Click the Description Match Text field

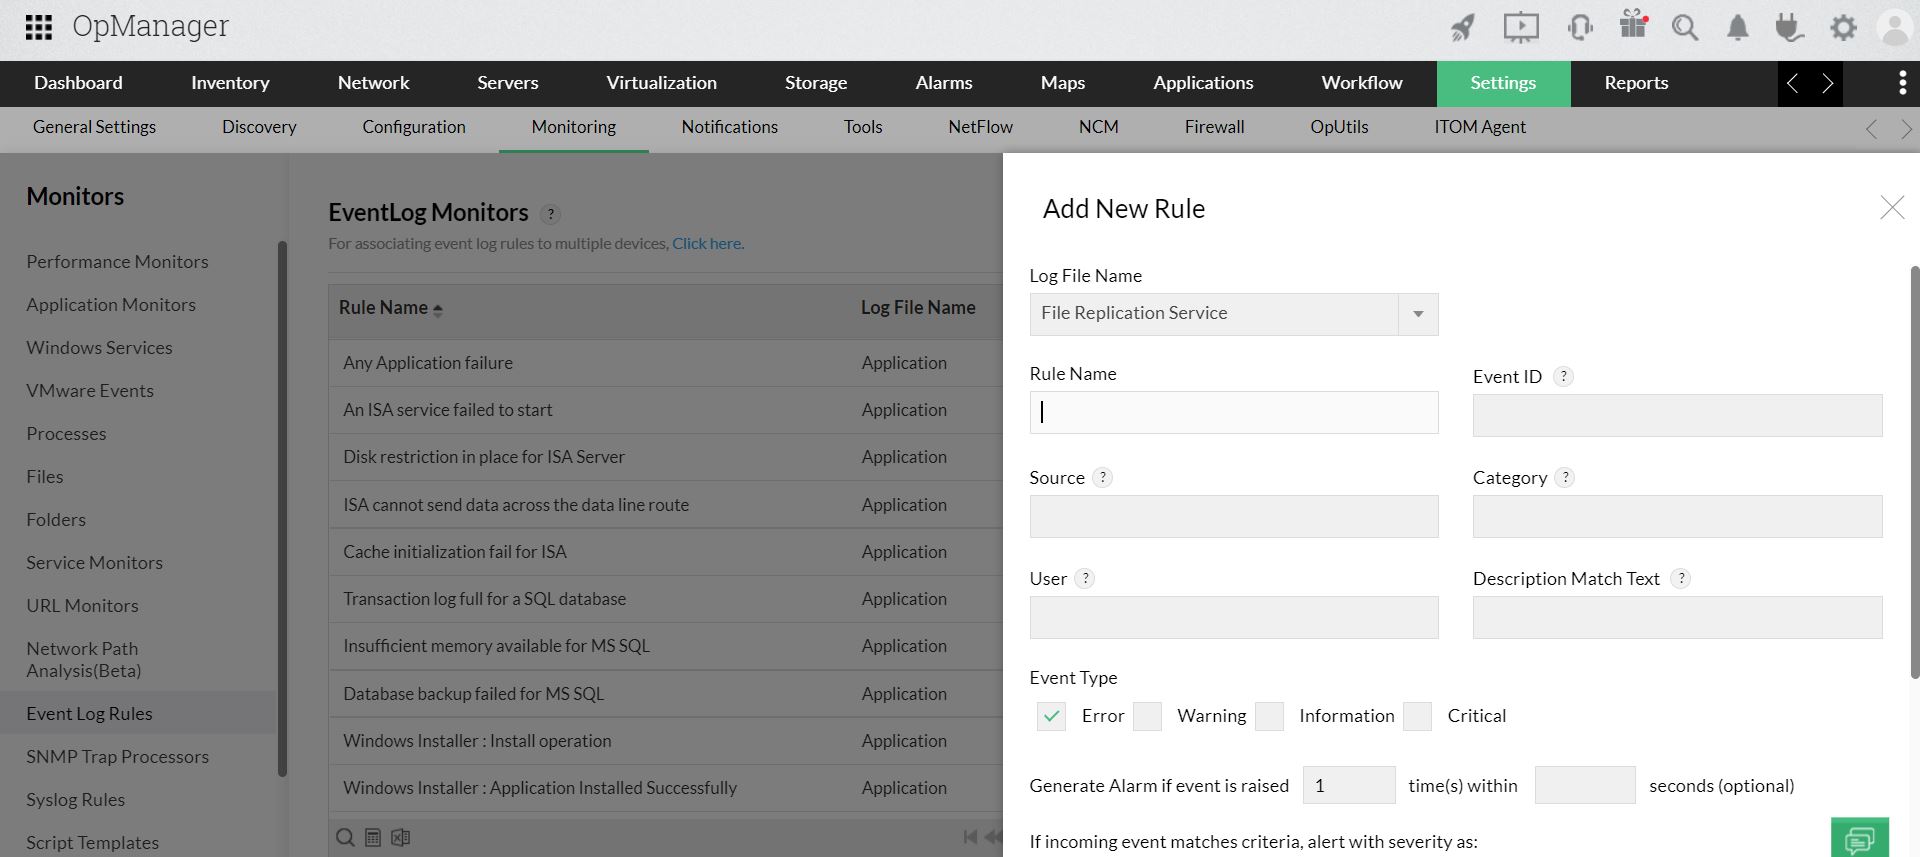(1677, 618)
